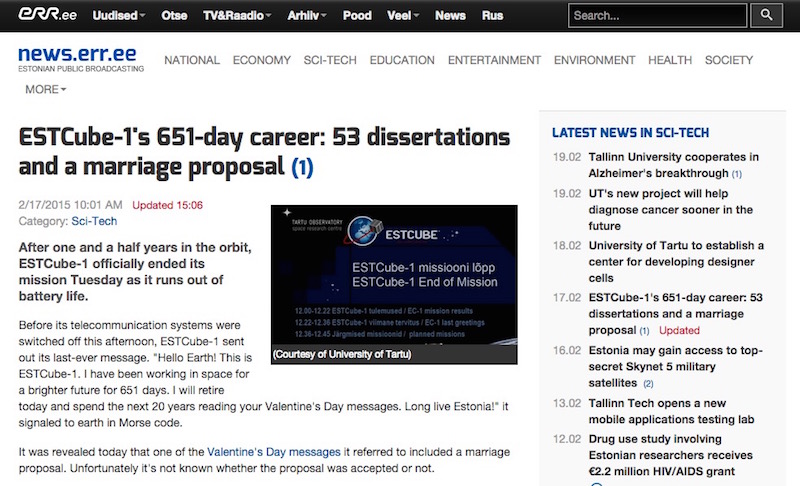
Task: Open comments count next to headline
Action: pos(302,167)
